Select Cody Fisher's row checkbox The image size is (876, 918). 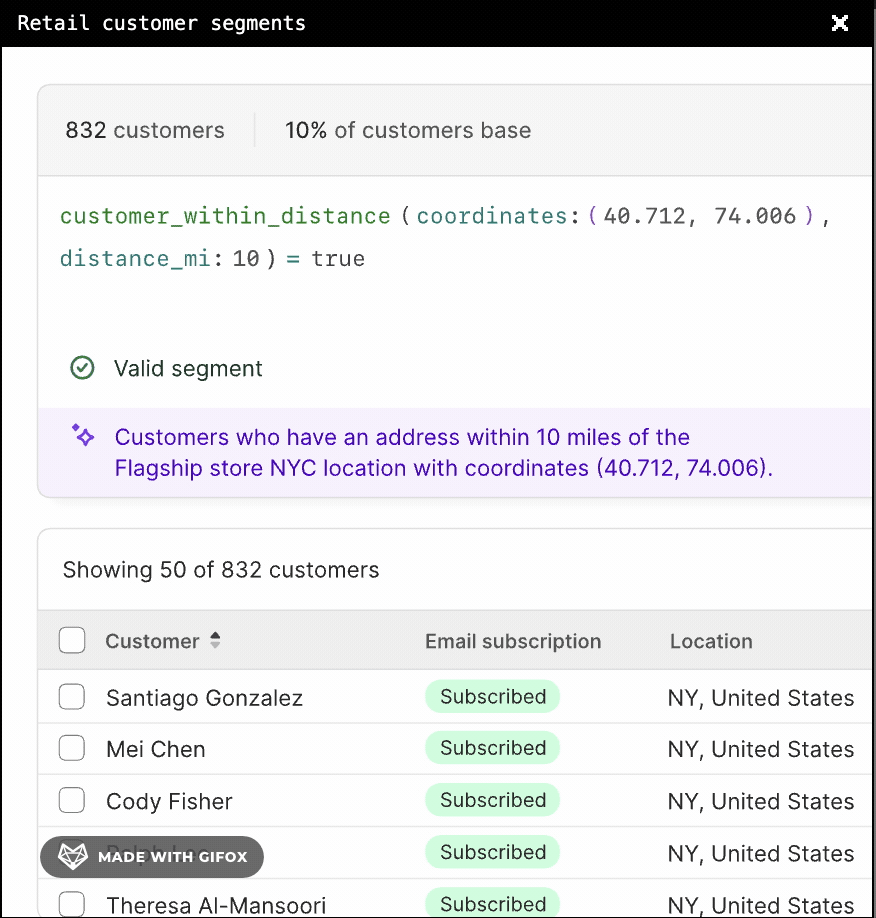coord(72,800)
